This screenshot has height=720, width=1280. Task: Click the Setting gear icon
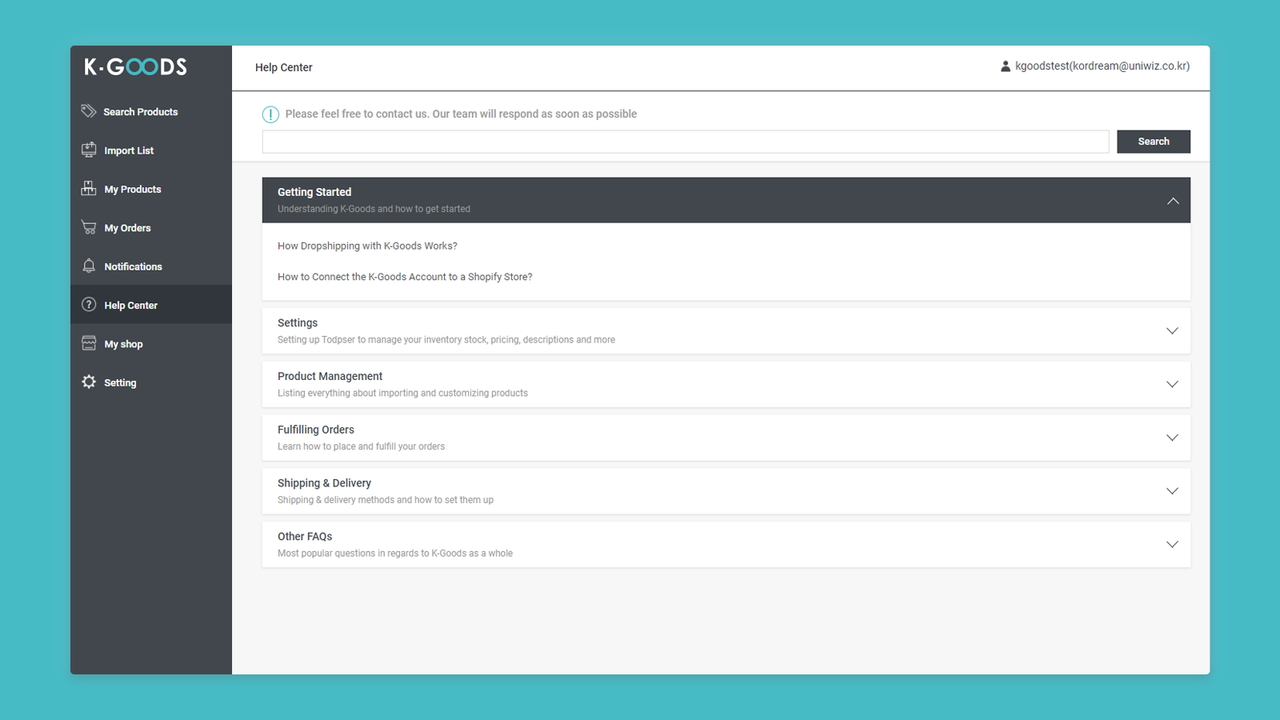[89, 382]
